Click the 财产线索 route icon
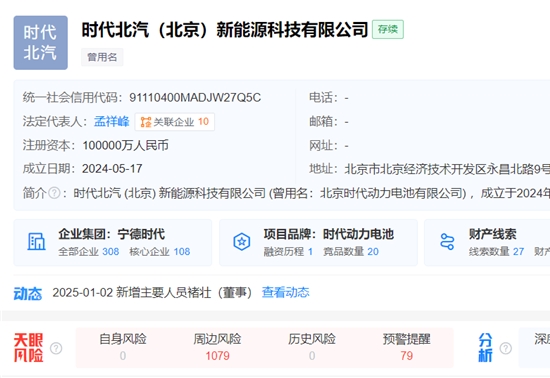 (447, 242)
